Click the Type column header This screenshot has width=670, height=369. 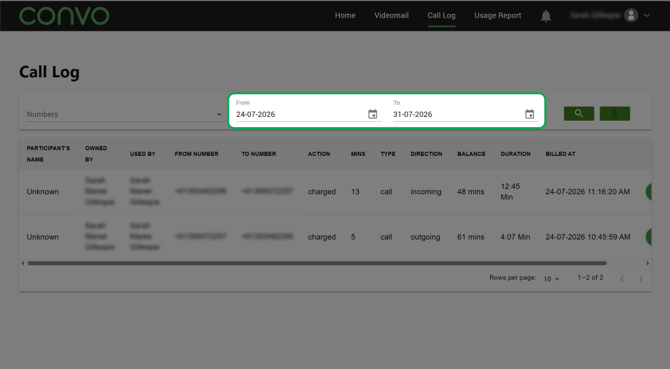tap(388, 154)
